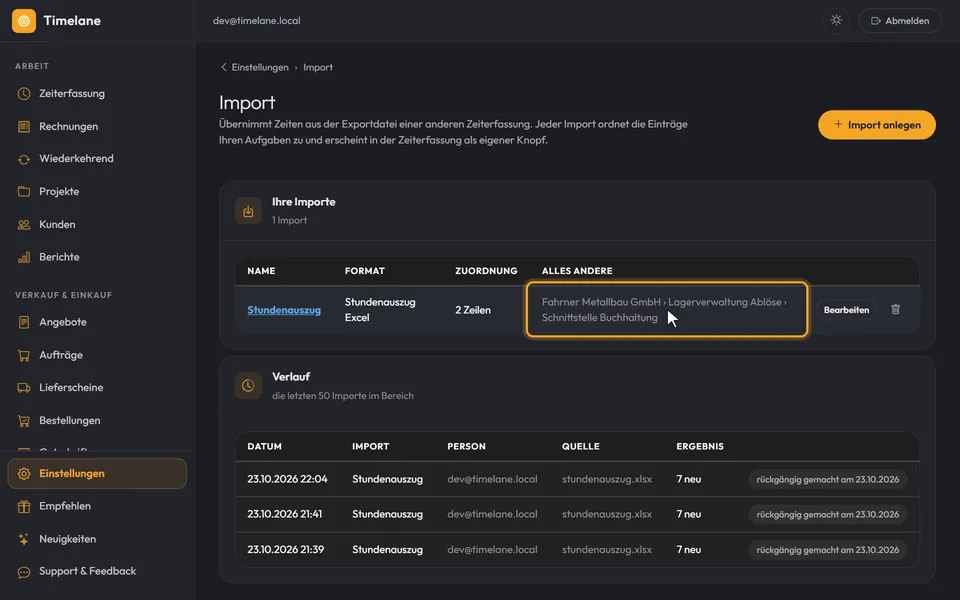Click the Fahrner Metallbau GmbH fallback assignment text
The width and height of the screenshot is (960, 600).
click(664, 310)
